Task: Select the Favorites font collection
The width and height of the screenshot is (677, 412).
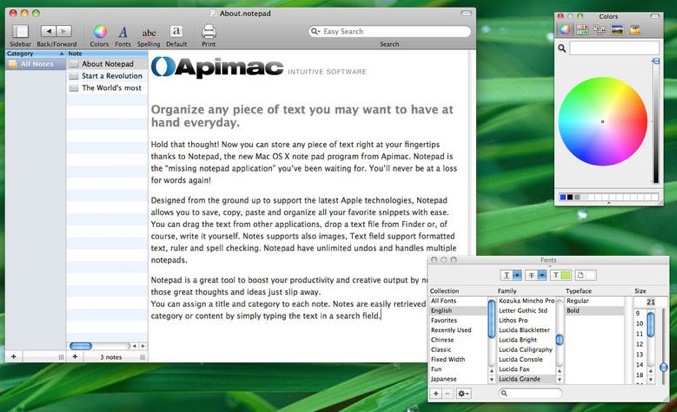Action: tap(458, 321)
